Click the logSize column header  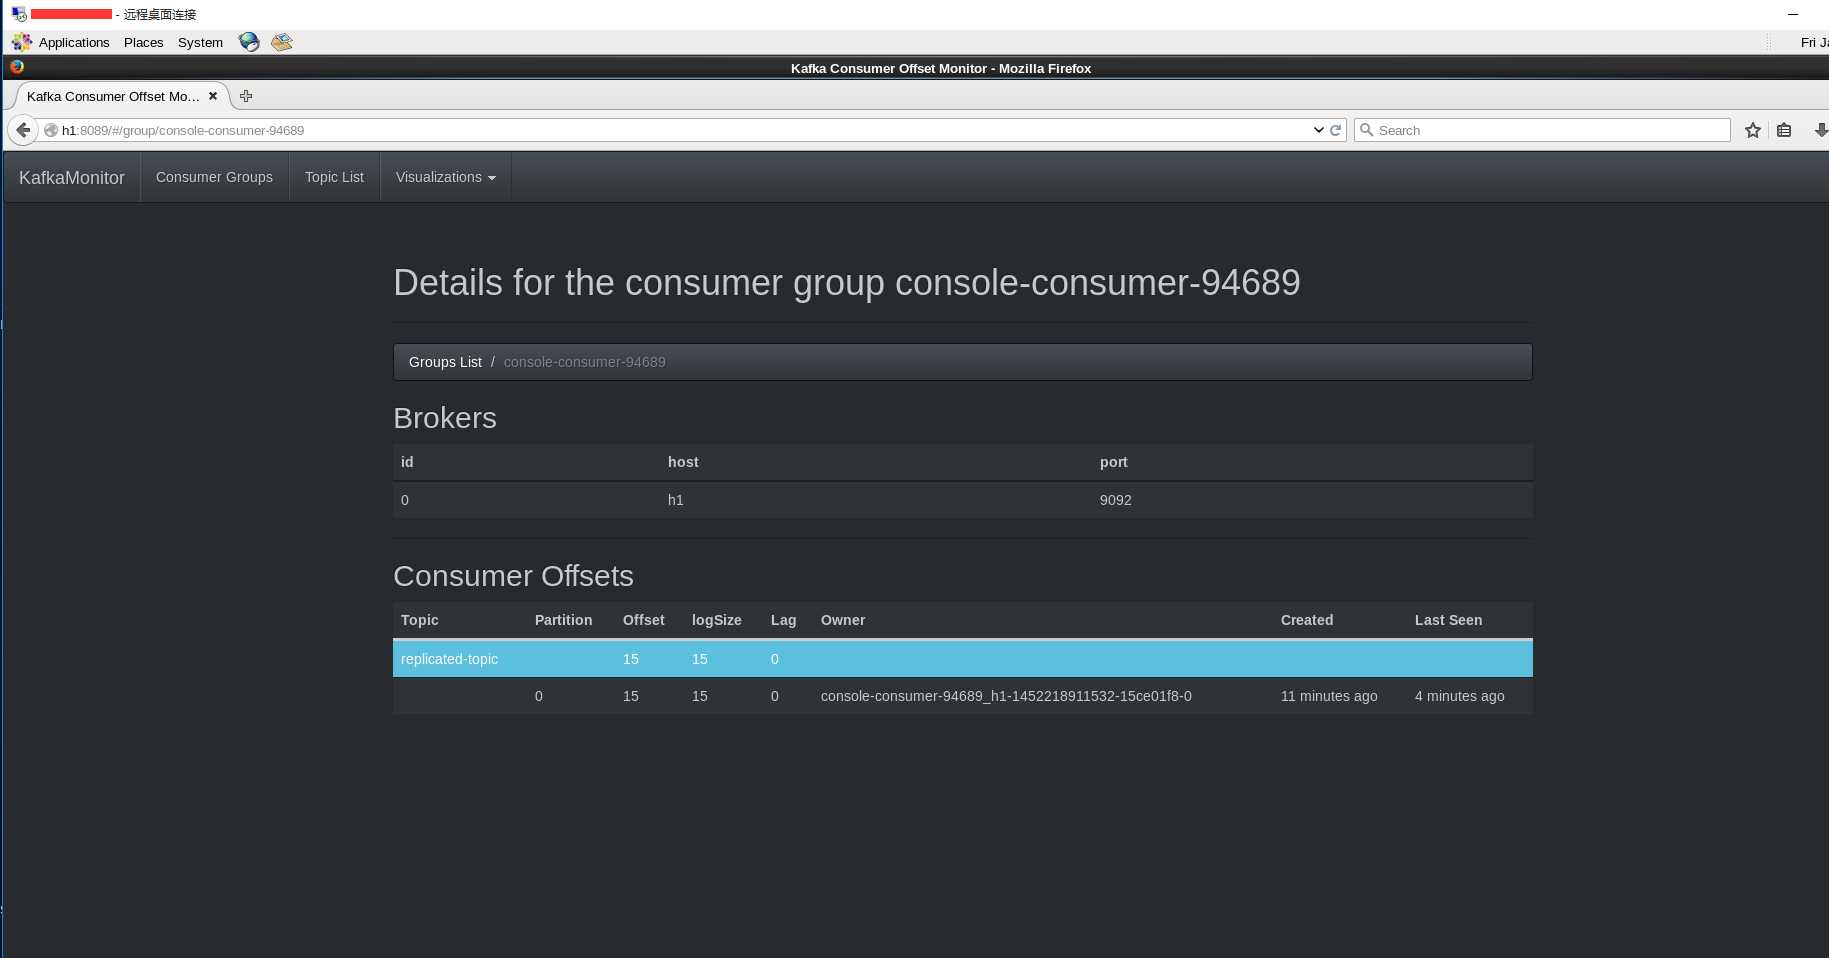pos(716,620)
